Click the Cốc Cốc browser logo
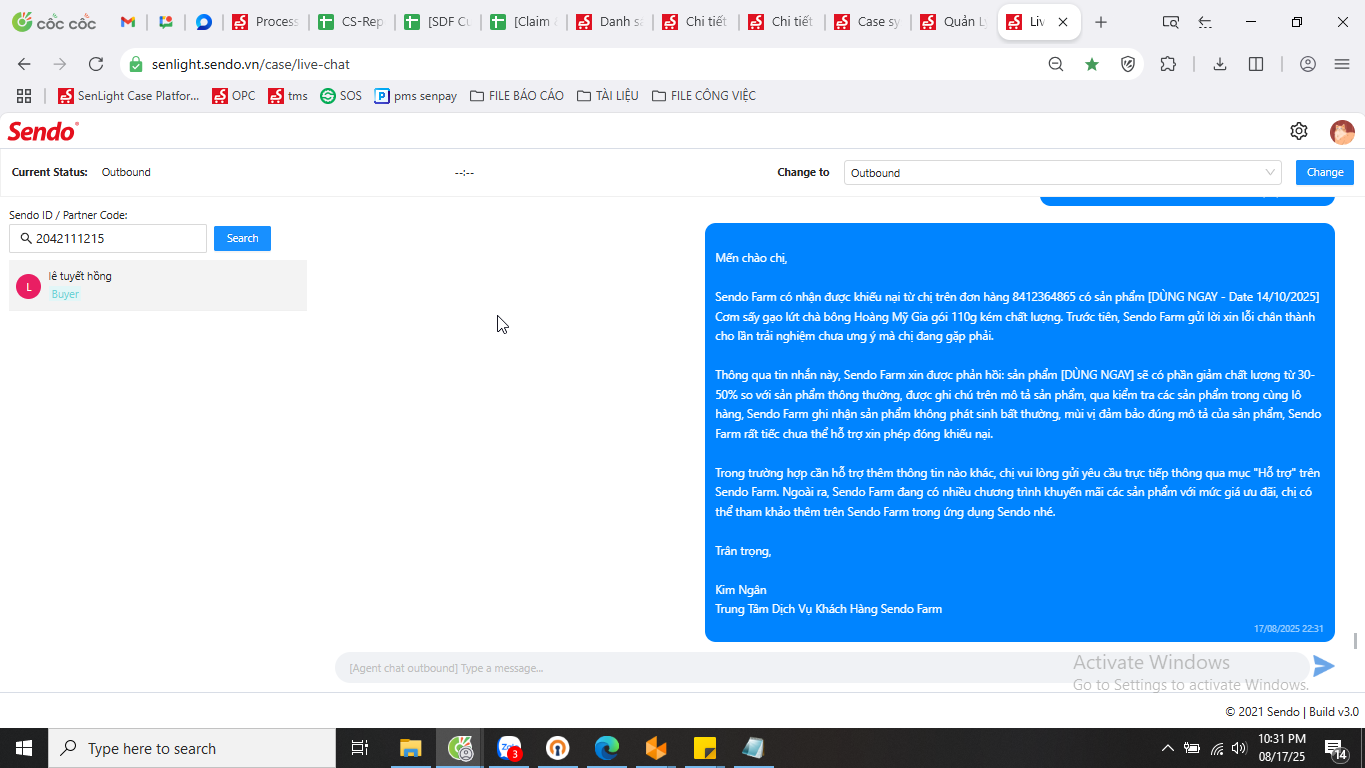The height and width of the screenshot is (768, 1365). pos(53,22)
